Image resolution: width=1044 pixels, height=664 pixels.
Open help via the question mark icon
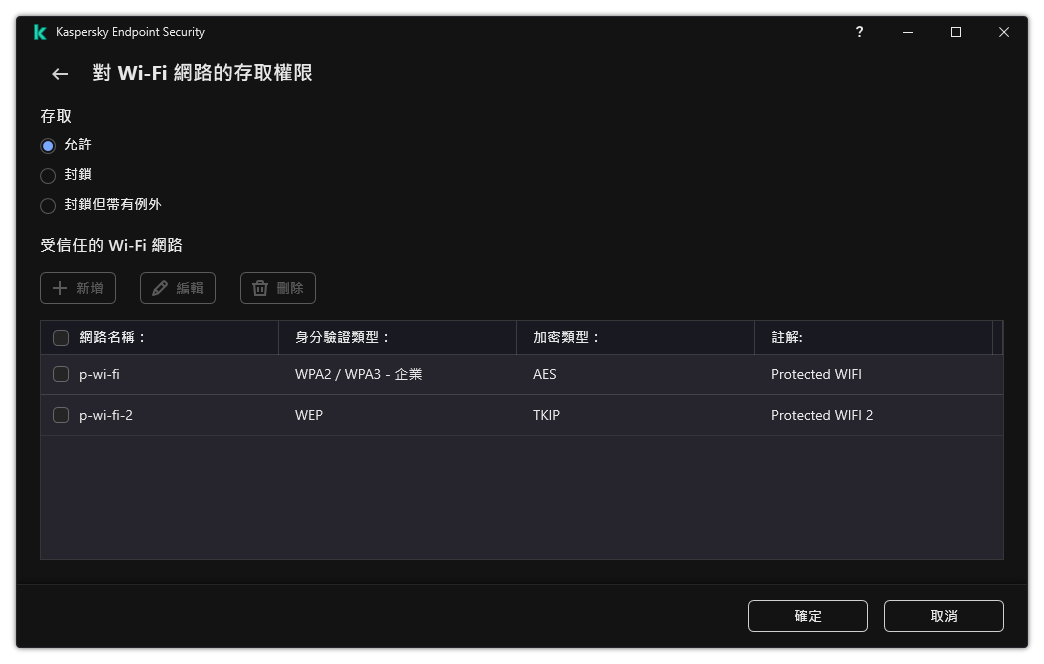(860, 32)
